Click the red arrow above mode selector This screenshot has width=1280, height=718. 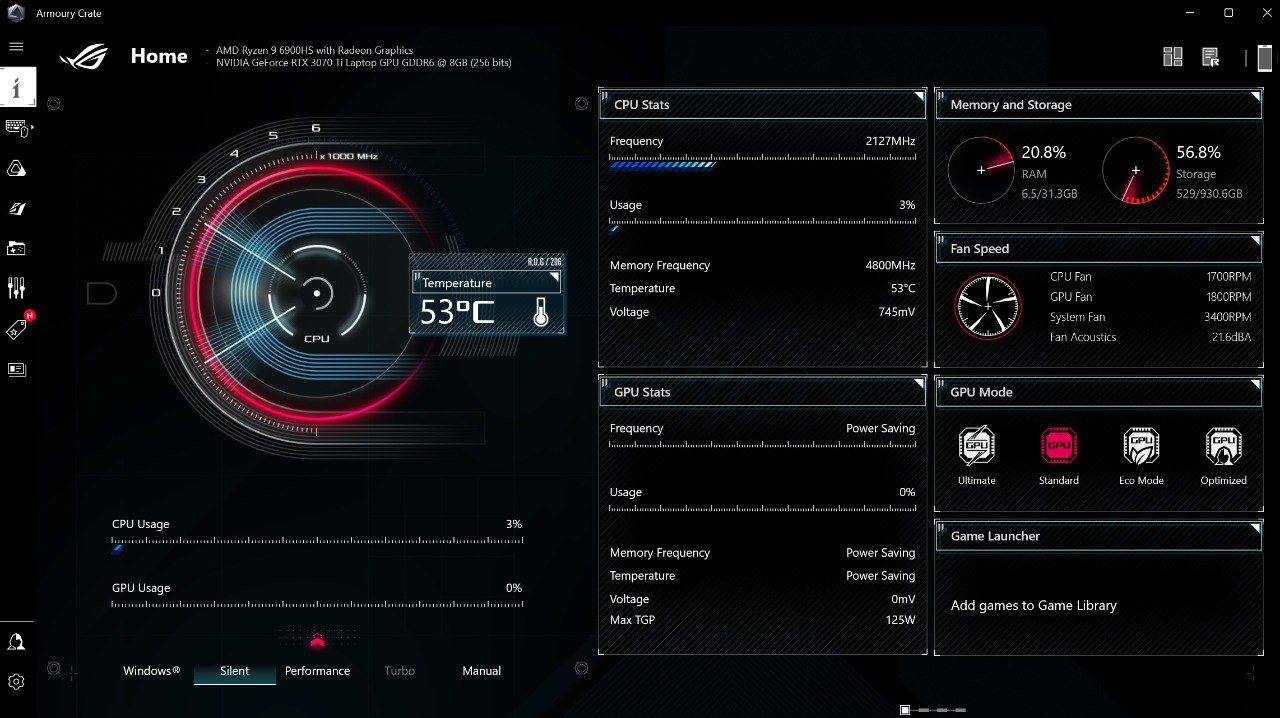click(317, 641)
